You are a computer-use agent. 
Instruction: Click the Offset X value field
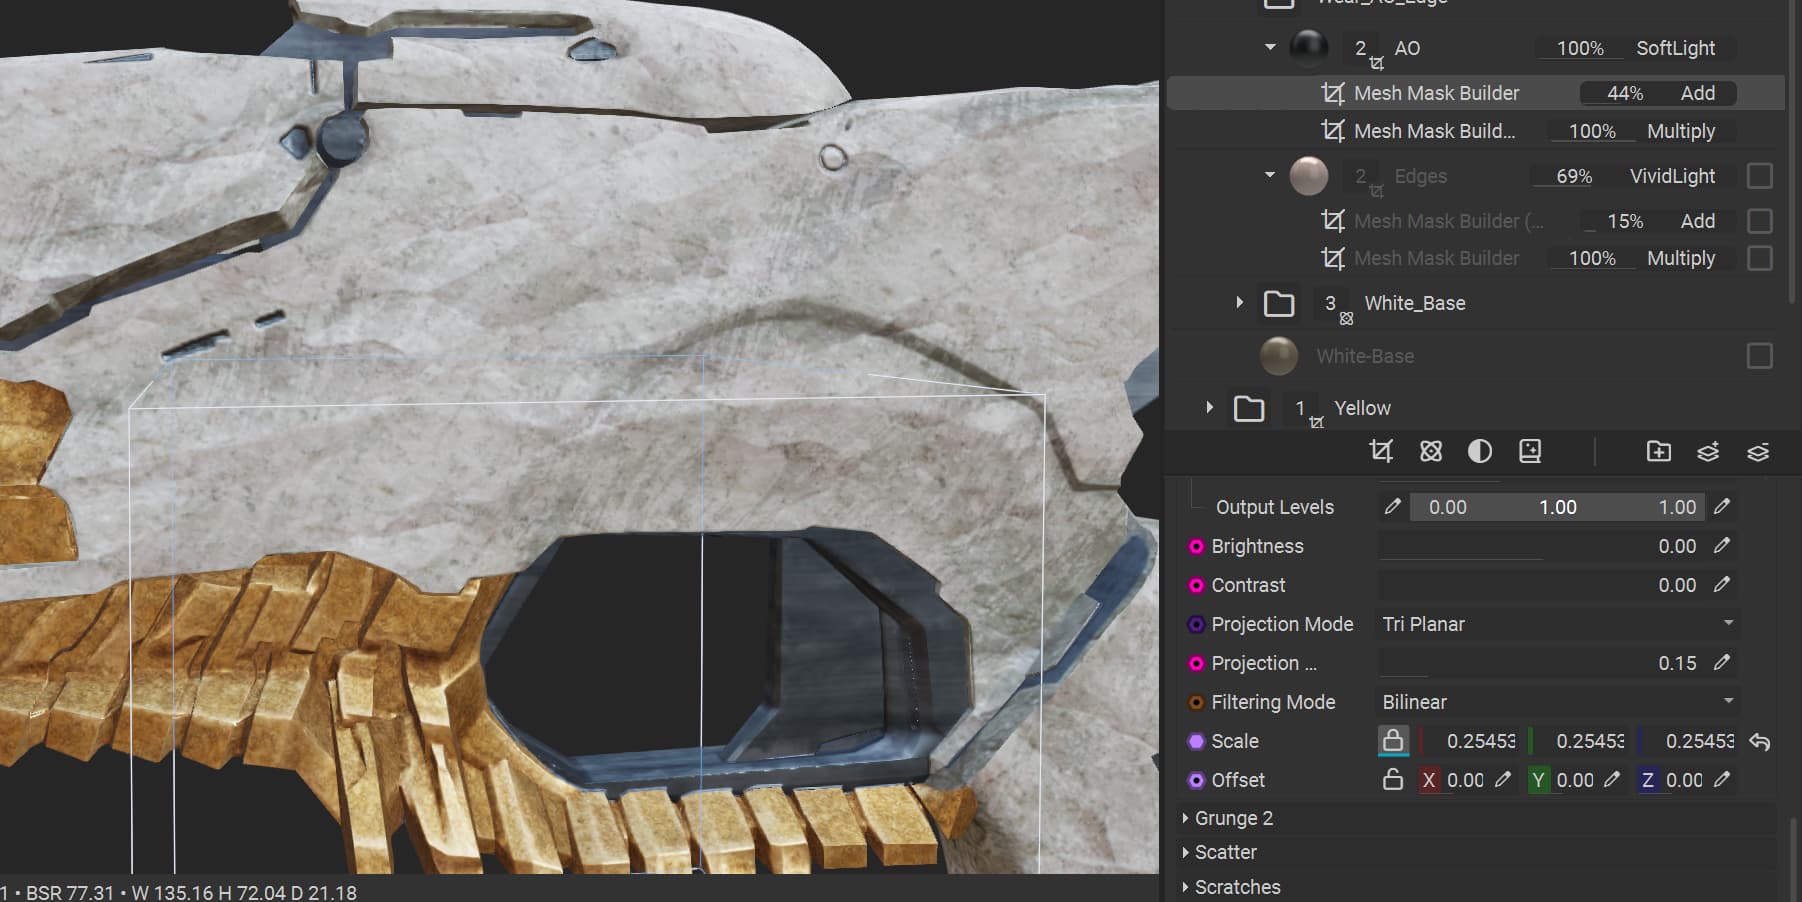(1465, 780)
